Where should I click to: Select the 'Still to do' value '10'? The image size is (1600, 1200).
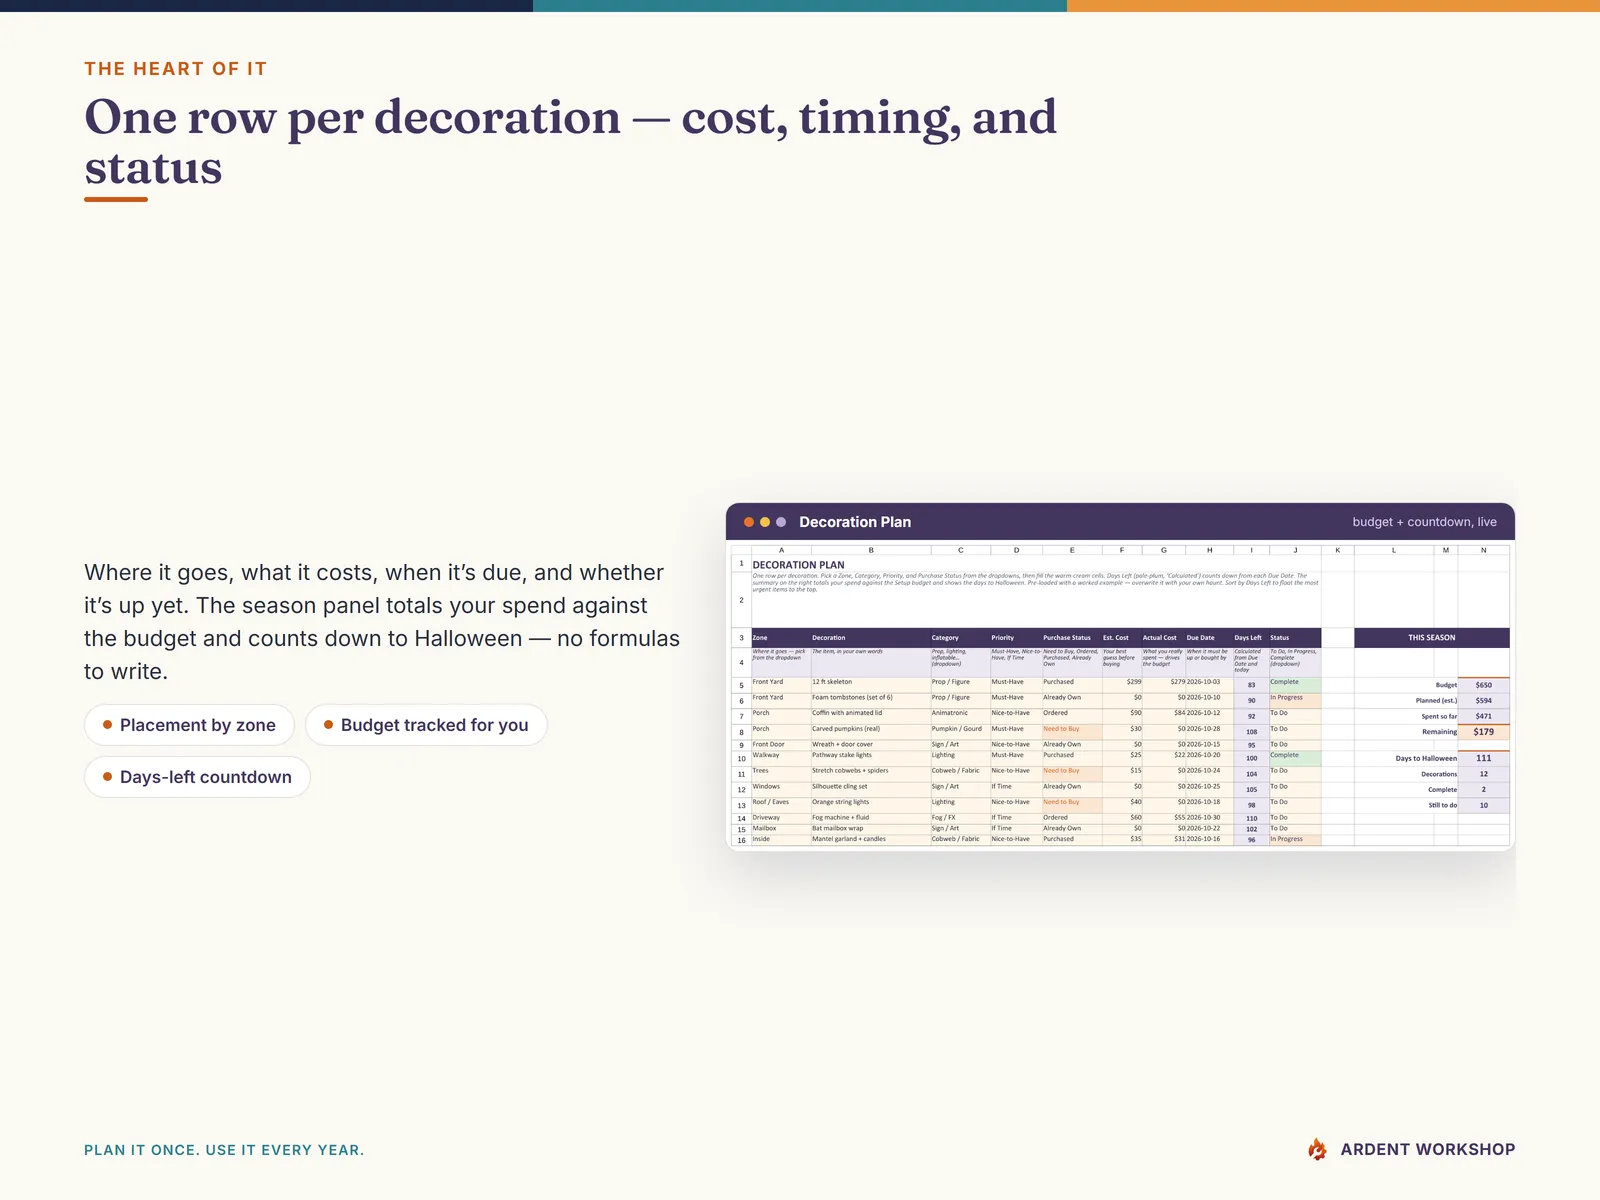[1483, 805]
